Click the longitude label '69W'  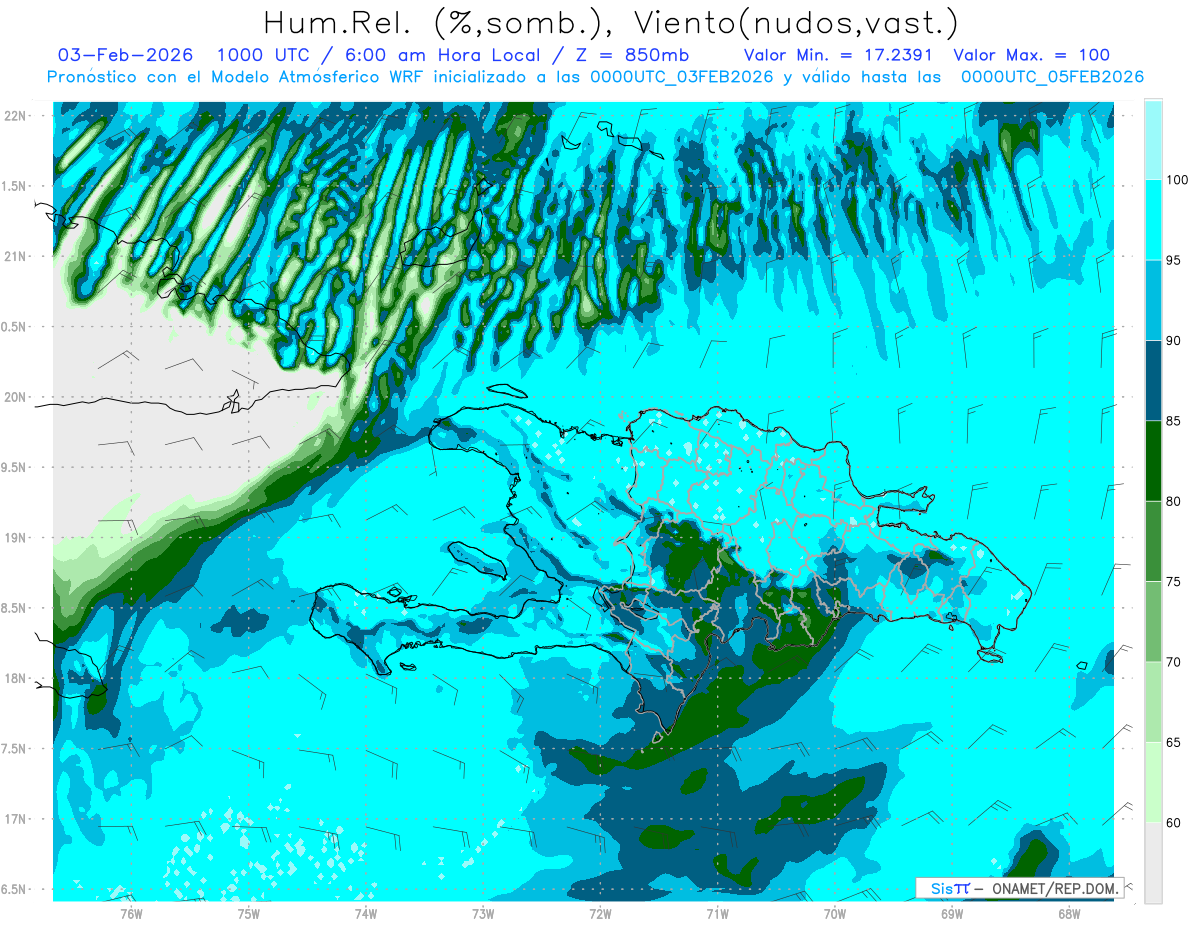pos(952,913)
